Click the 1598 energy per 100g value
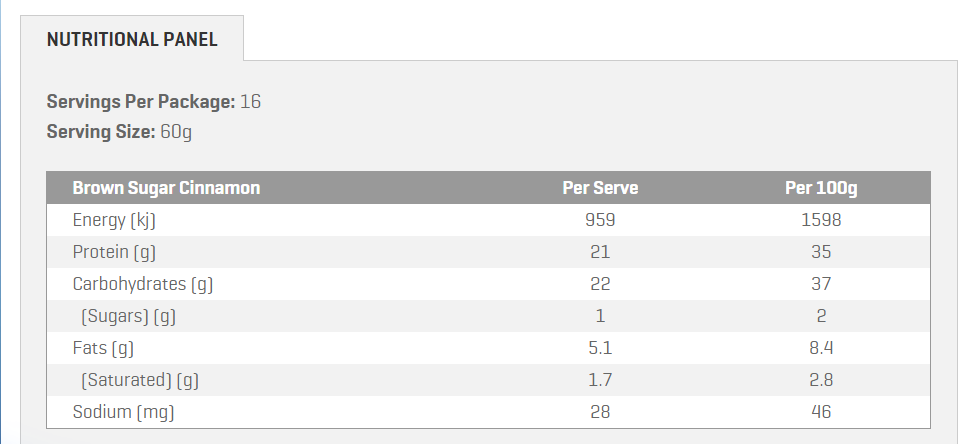 pos(821,220)
